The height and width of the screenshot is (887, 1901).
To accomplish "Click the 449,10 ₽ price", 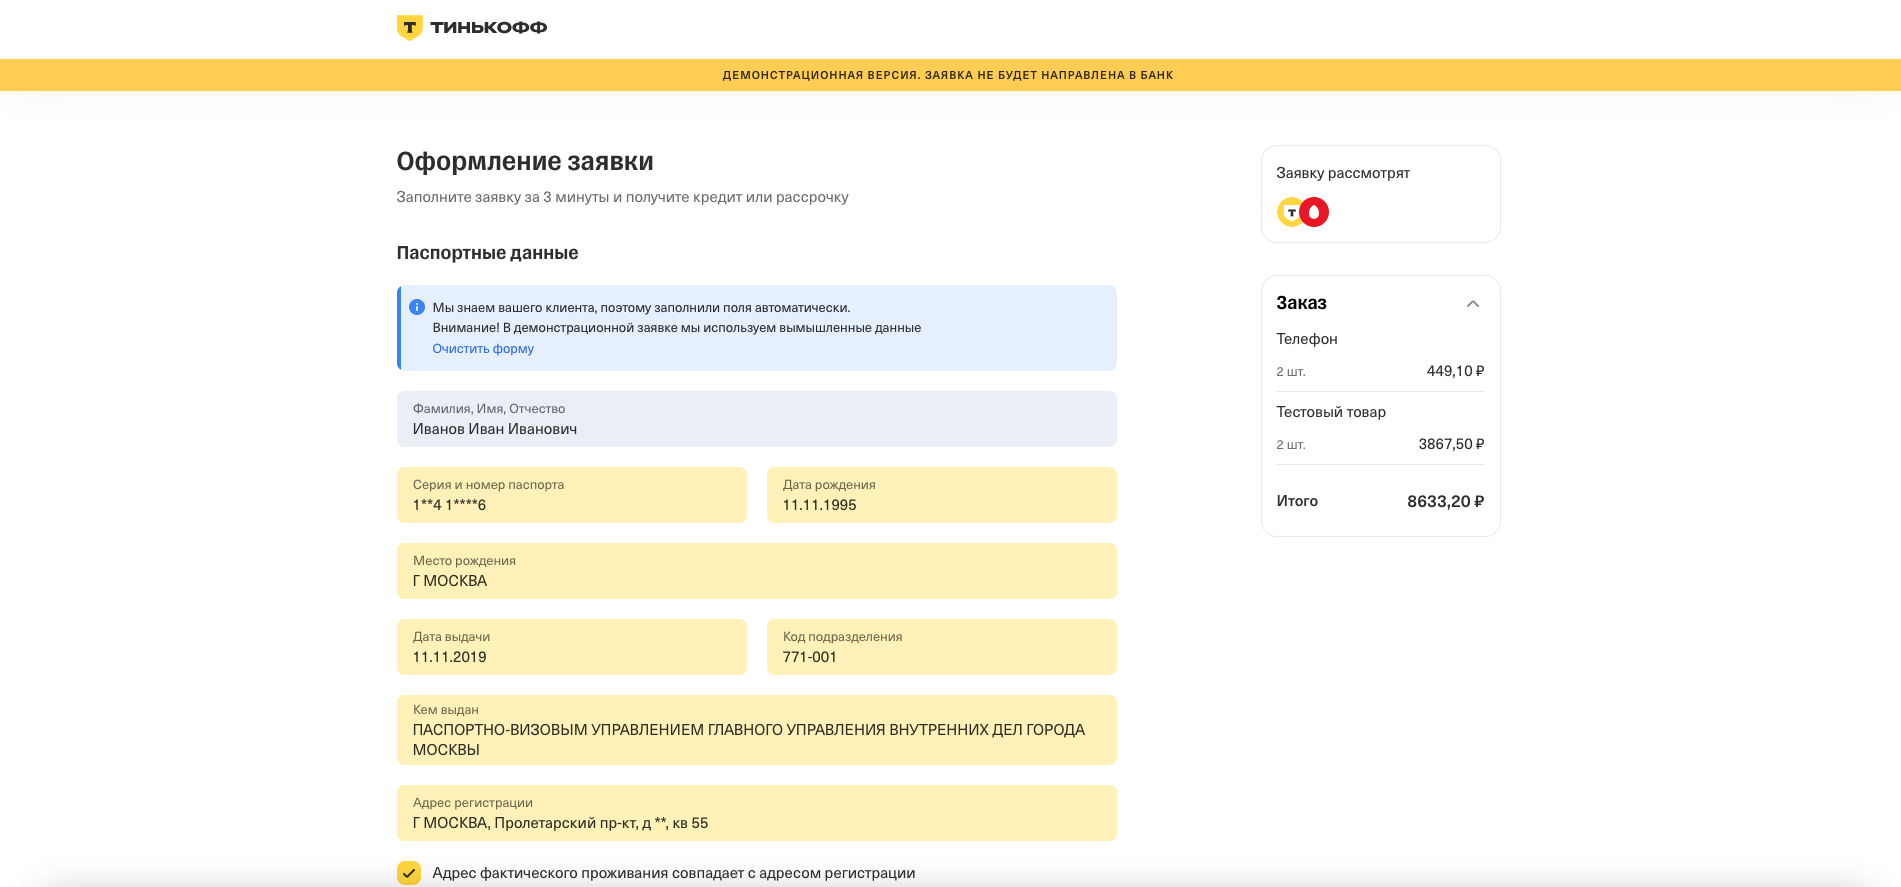I will [x=1455, y=371].
